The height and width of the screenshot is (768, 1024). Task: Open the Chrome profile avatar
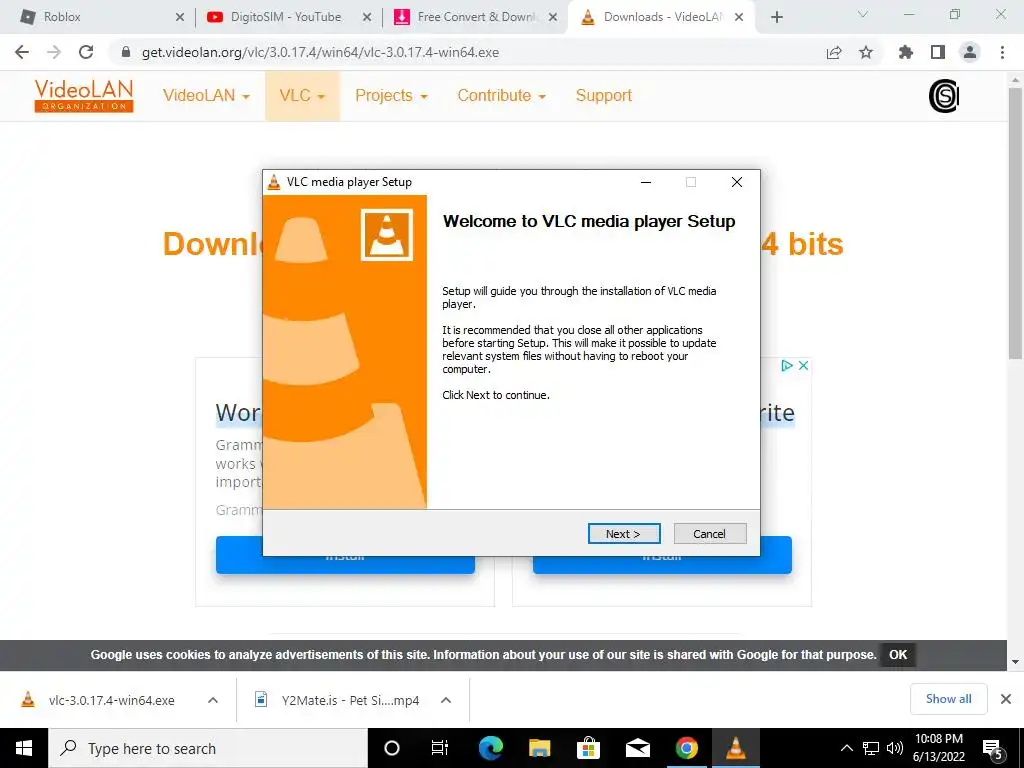(970, 52)
